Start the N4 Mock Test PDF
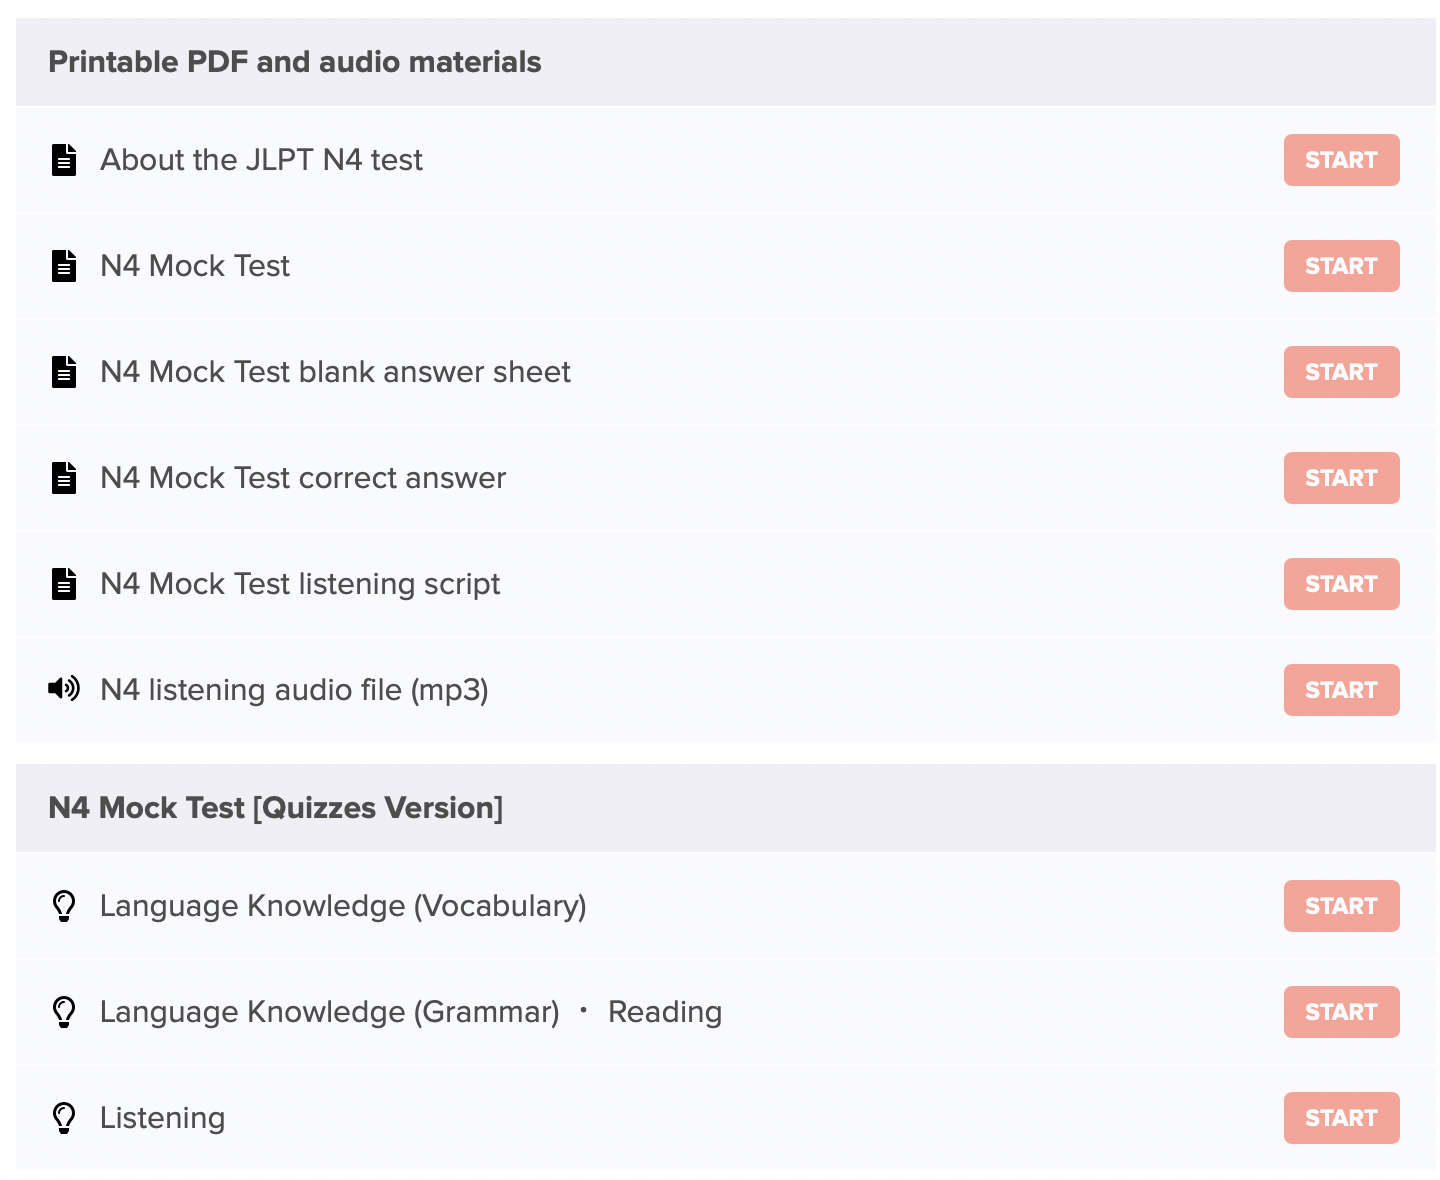The image size is (1440, 1180). coord(1341,266)
